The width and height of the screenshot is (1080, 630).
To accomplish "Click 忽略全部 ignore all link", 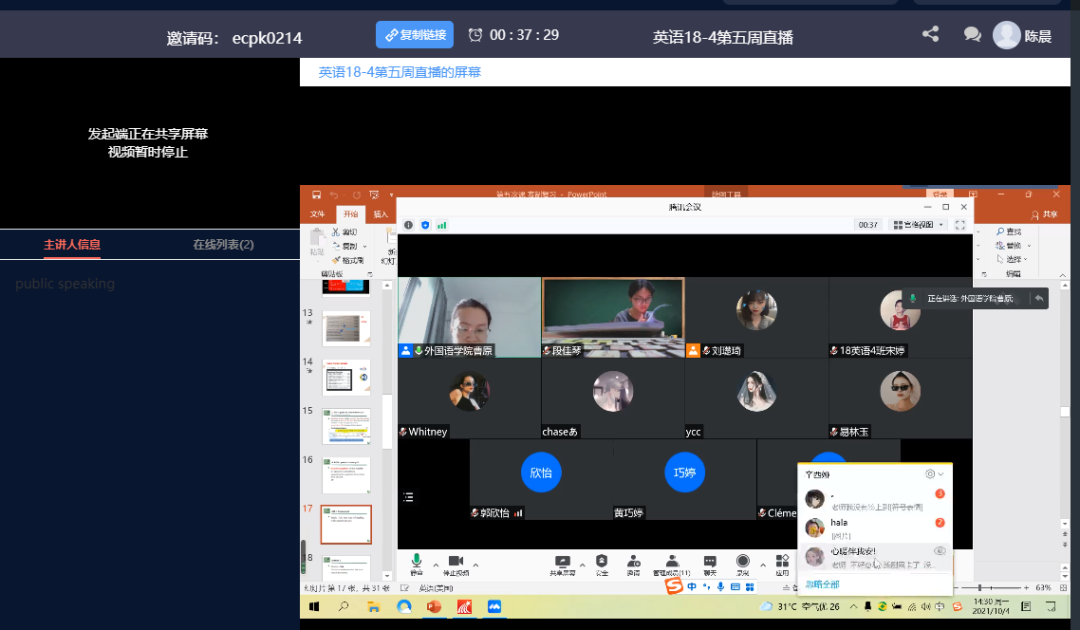I will pyautogui.click(x=822, y=584).
